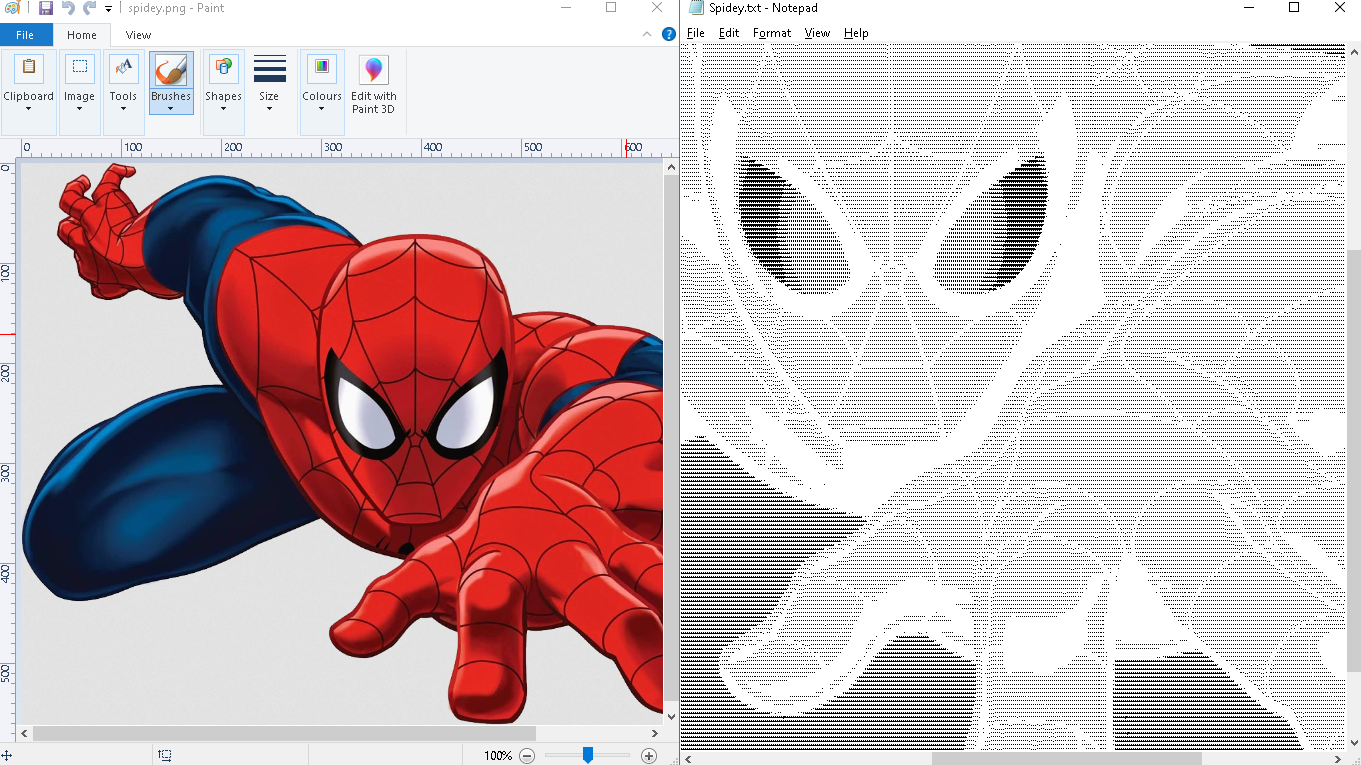Image resolution: width=1361 pixels, height=765 pixels.
Task: Maximize the Notepad window
Action: [x=1294, y=8]
